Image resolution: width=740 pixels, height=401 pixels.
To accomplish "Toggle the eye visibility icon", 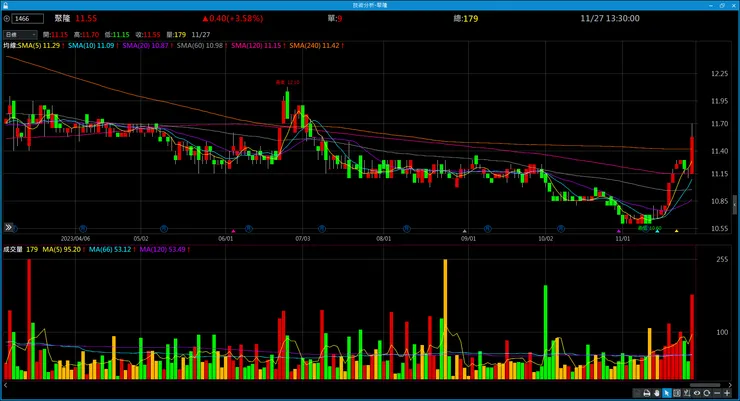I will click(x=697, y=393).
